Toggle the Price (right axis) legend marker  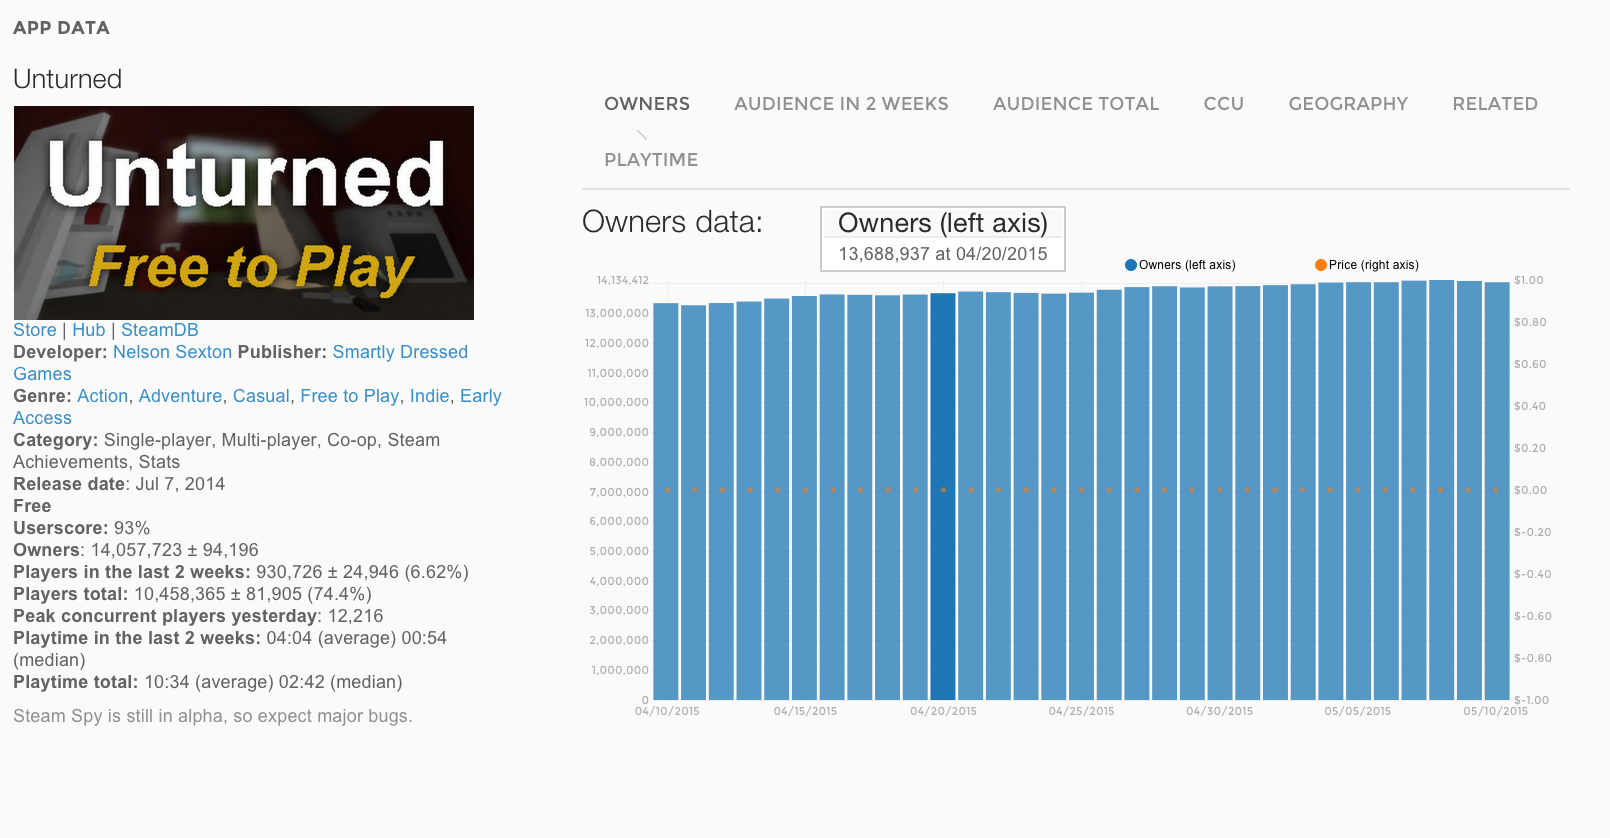(x=1321, y=265)
